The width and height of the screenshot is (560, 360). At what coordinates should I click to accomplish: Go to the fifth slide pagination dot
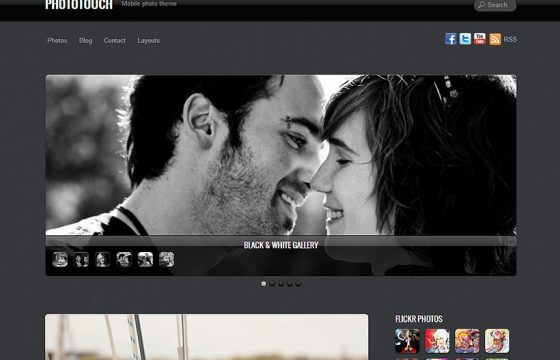click(298, 284)
